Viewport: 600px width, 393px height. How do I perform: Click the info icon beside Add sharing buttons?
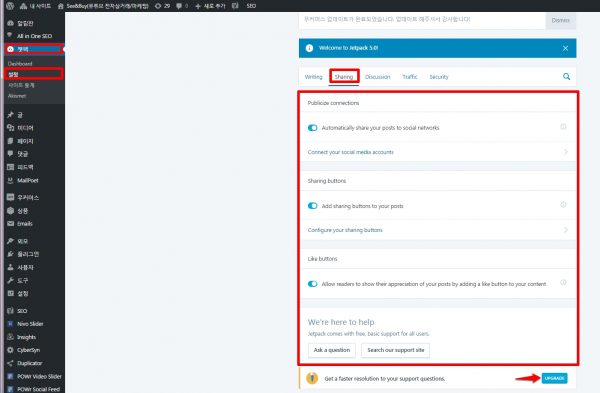point(563,205)
